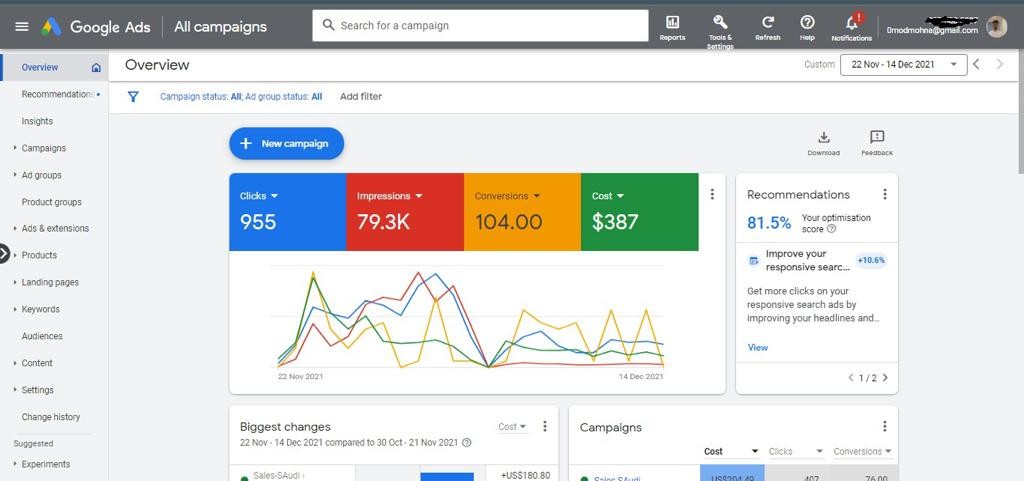This screenshot has width=1024, height=481.
Task: Open the Campaigns table Clicks column dropdown
Action: click(796, 452)
